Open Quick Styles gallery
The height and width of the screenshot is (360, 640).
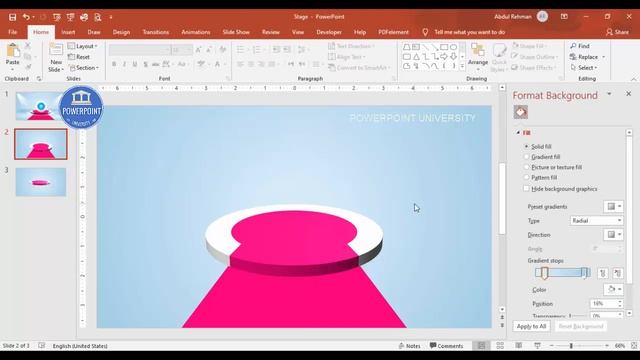(499, 58)
